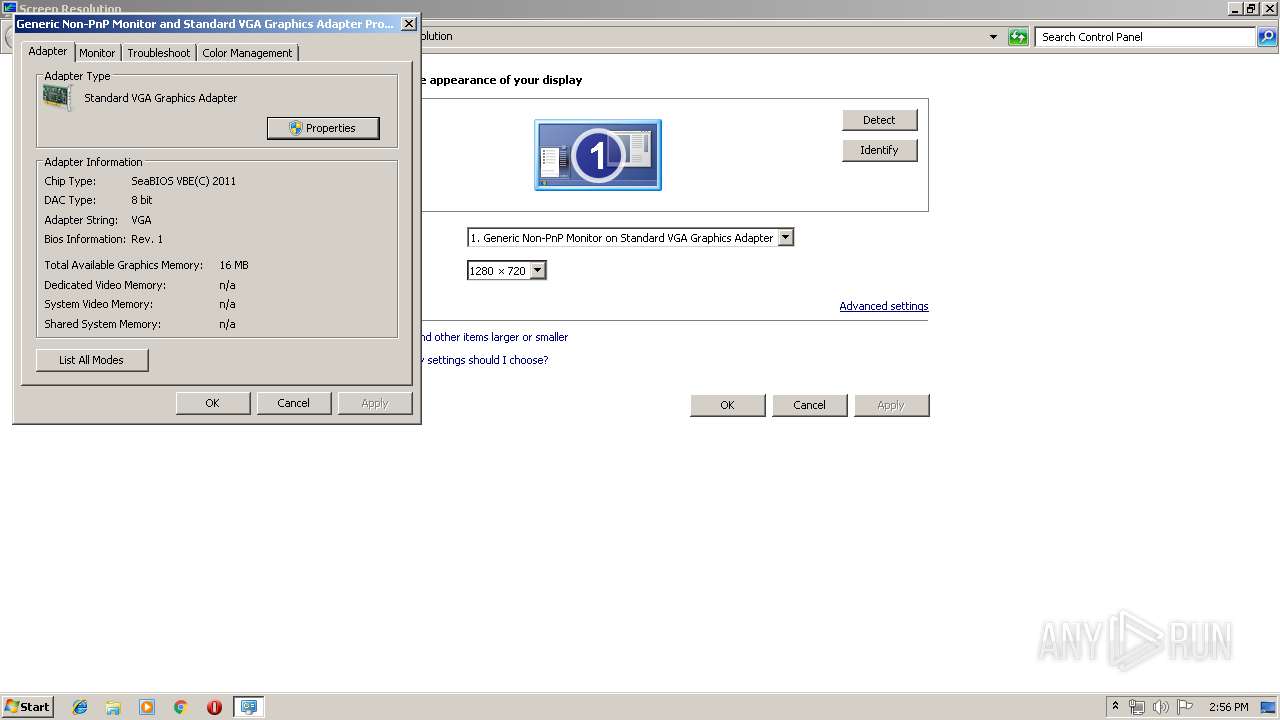
Task: Minimize the Screen Resolution window
Action: (1235, 9)
